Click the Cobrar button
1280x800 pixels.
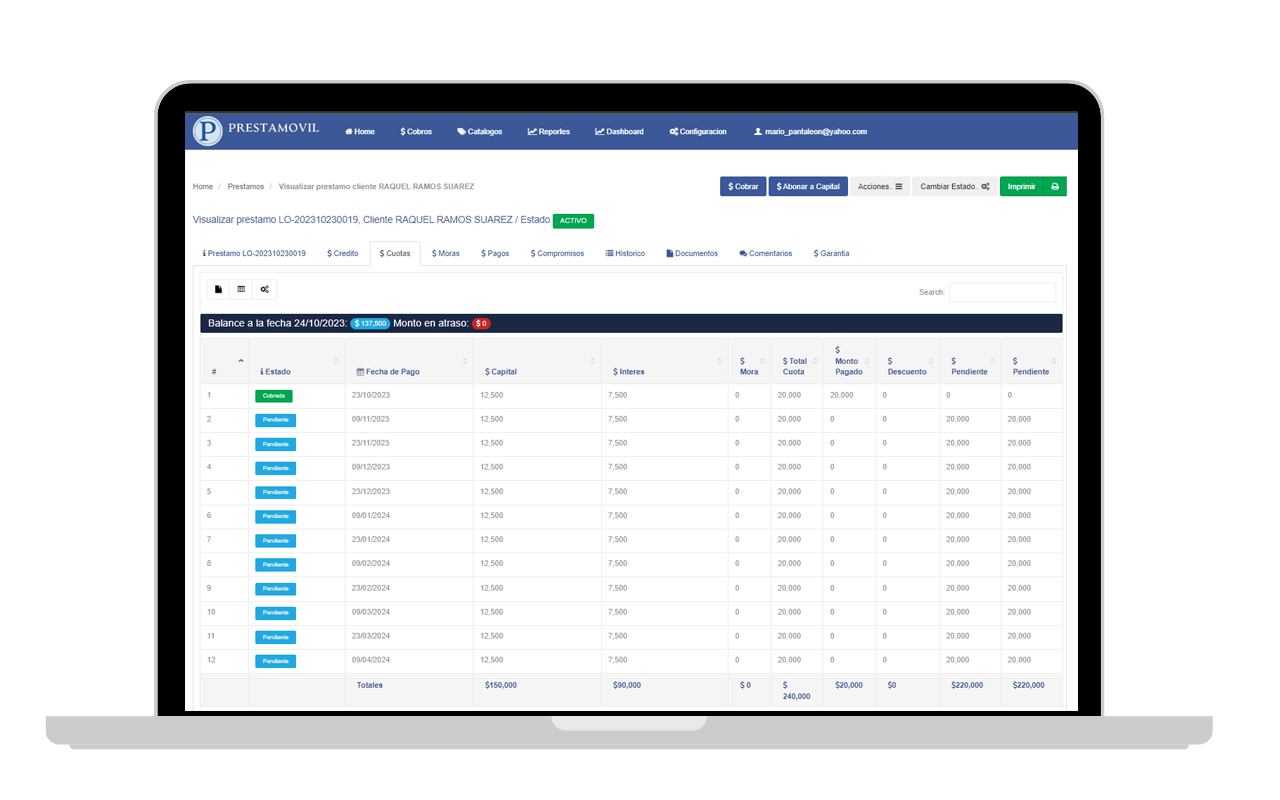pyautogui.click(x=743, y=186)
